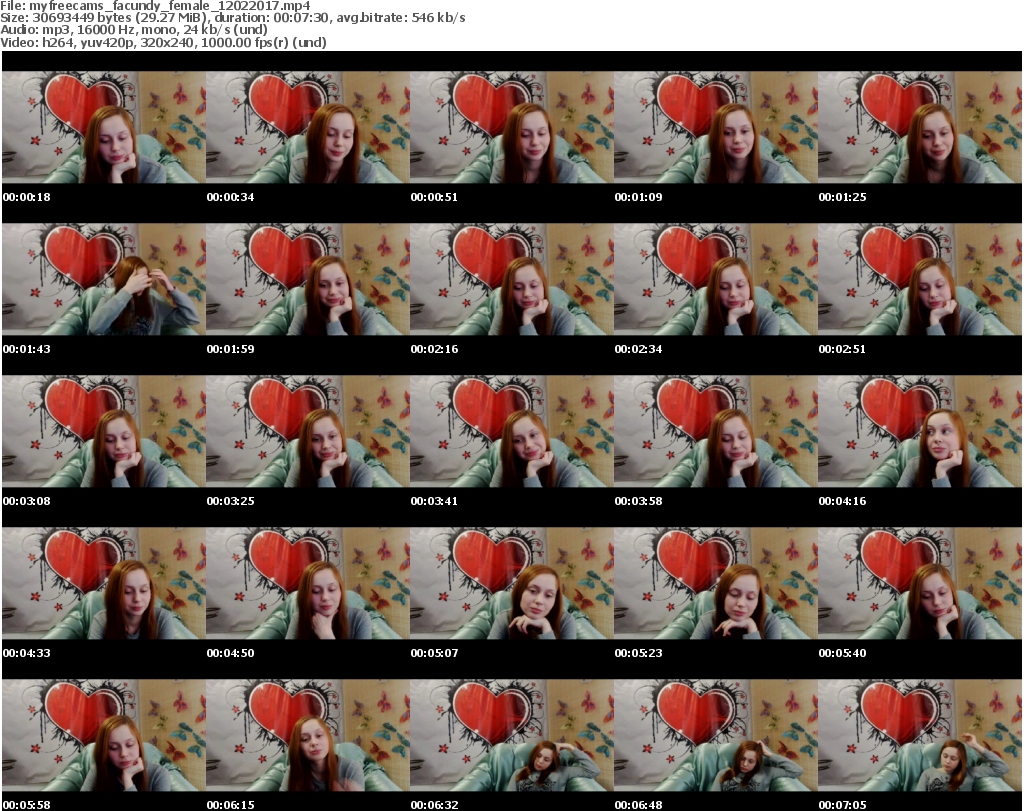Select the thumbnail labeled 00:05:07
This screenshot has height=811, width=1024.
point(511,583)
